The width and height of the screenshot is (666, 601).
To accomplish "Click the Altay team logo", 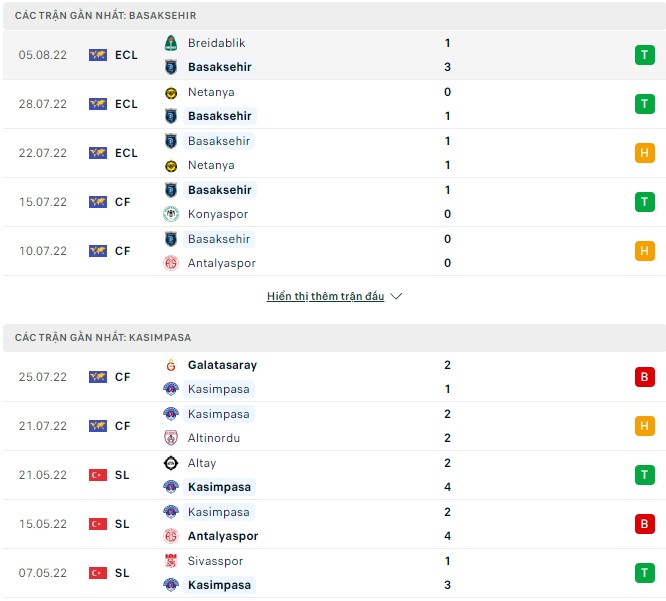I will 171,463.
